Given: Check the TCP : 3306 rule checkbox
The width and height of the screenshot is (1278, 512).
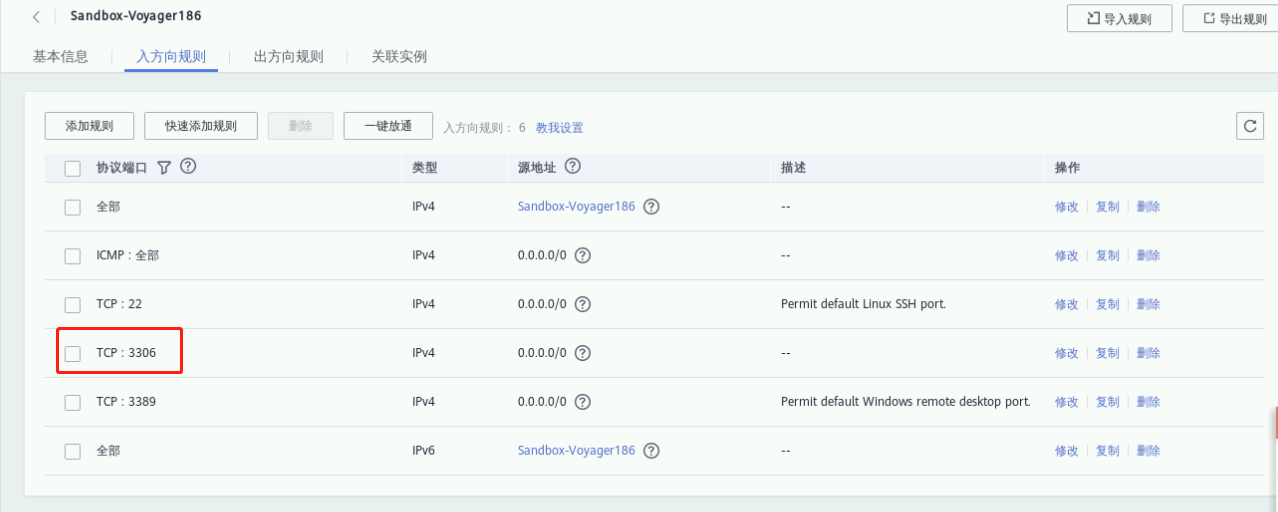Looking at the screenshot, I should [73, 353].
